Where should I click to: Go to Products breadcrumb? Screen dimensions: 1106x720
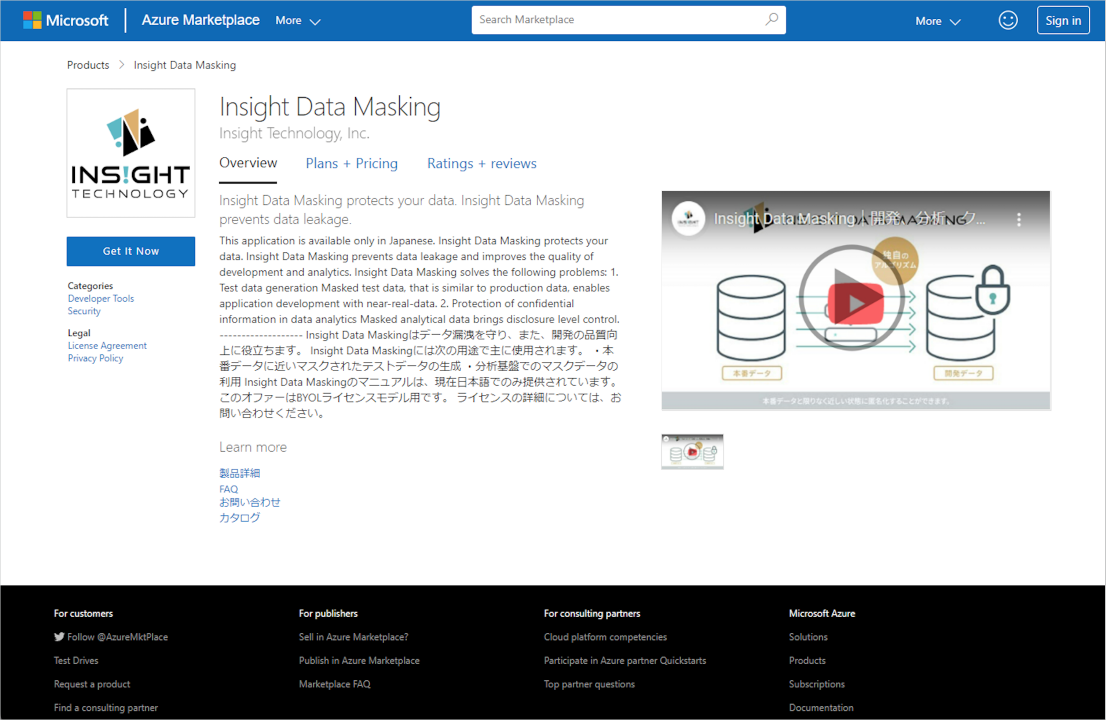88,65
